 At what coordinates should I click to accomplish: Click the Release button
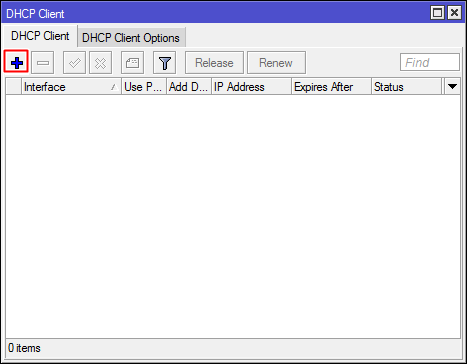pos(214,62)
